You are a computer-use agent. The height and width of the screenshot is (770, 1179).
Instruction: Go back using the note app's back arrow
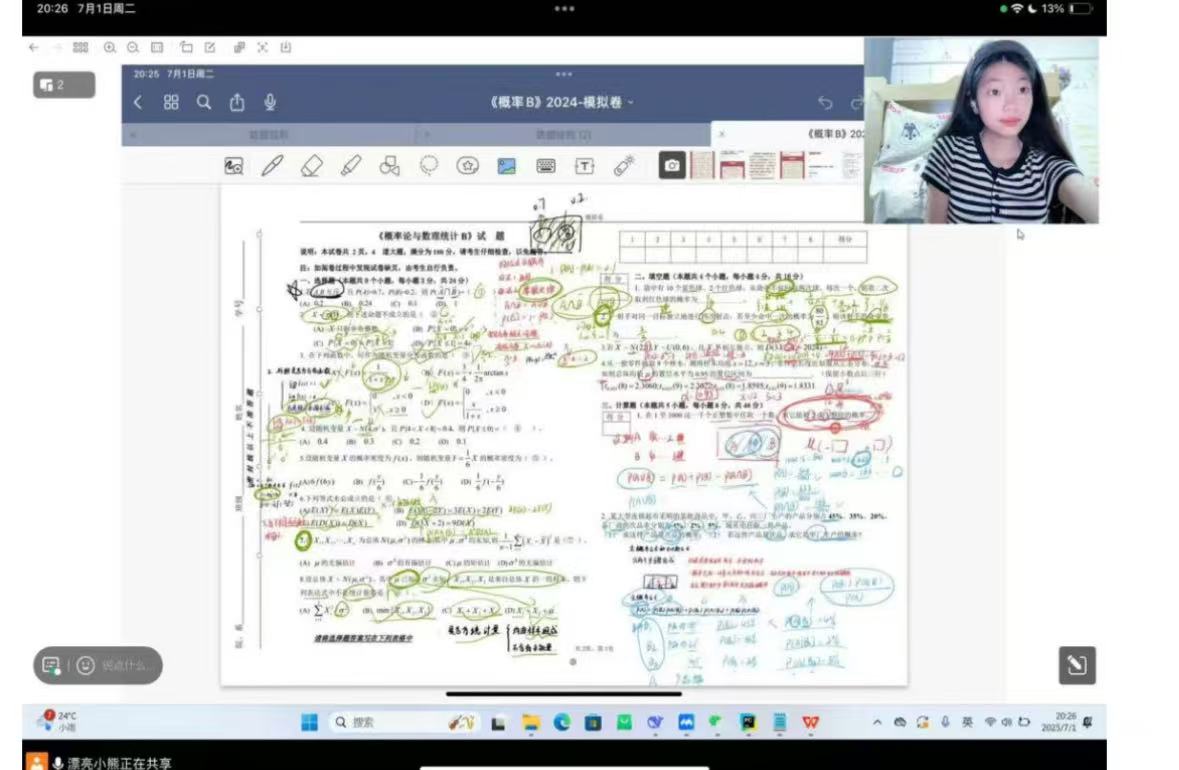pyautogui.click(x=138, y=102)
